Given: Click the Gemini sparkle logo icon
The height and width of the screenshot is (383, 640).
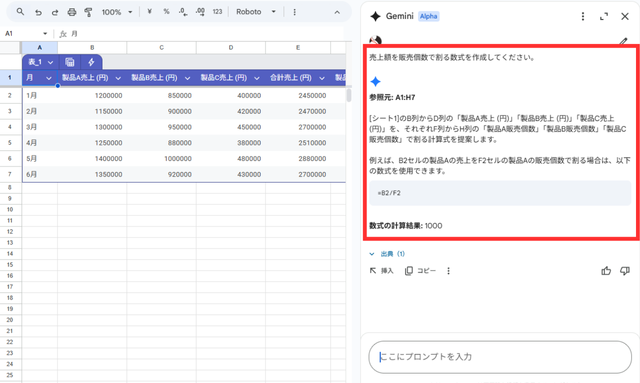Looking at the screenshot, I should (x=375, y=16).
